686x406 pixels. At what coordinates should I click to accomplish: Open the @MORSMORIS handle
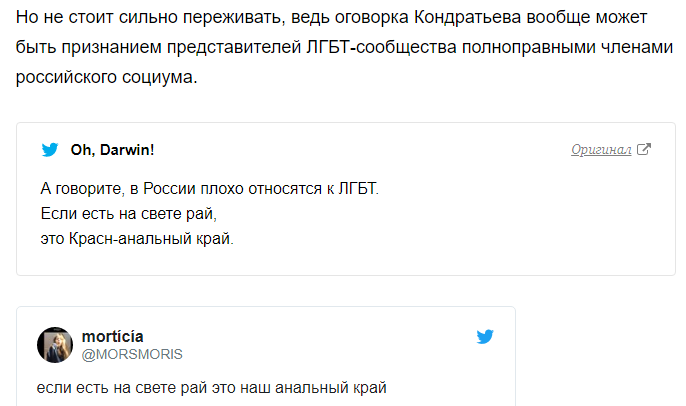click(132, 354)
